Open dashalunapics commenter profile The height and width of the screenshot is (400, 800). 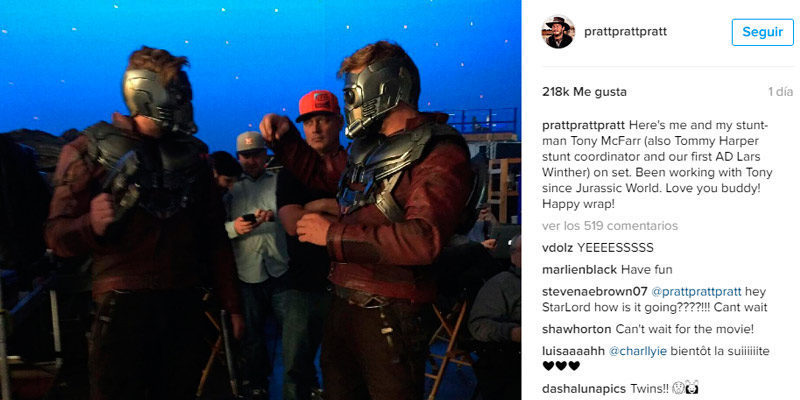(x=581, y=389)
